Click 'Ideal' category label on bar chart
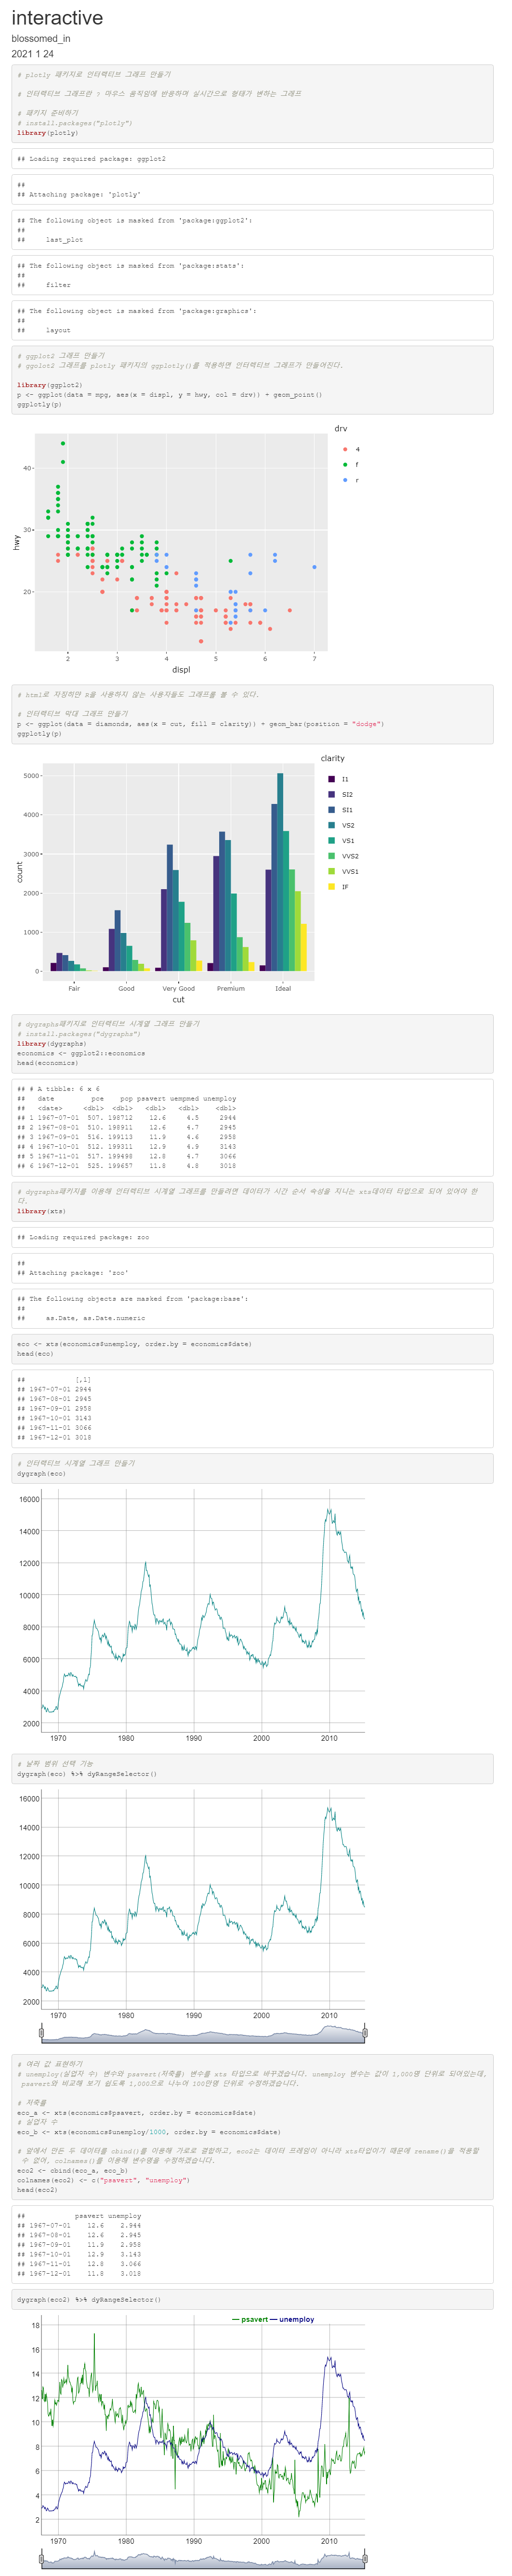Screen dimensions: 512x2576 (x=283, y=989)
